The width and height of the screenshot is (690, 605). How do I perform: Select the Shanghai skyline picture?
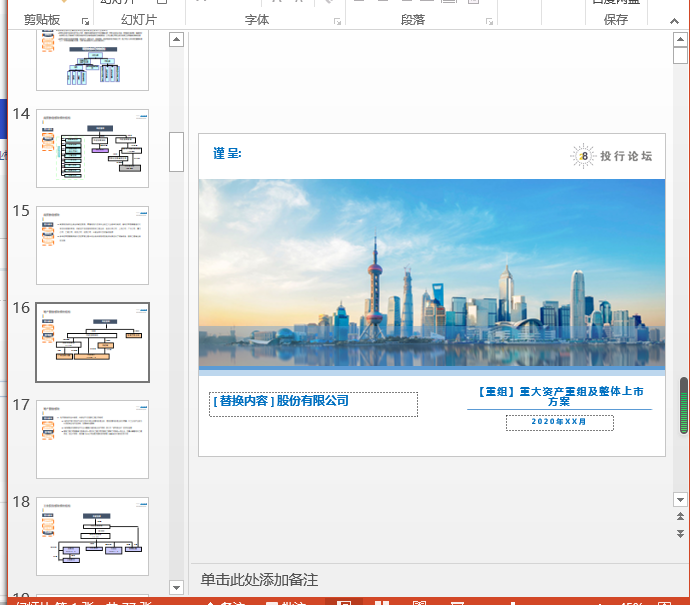[432, 273]
